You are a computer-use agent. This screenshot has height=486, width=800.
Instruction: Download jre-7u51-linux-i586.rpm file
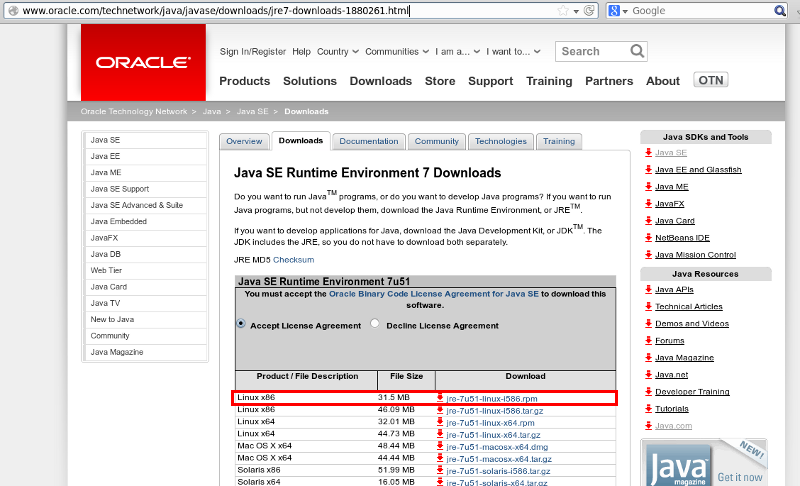[x=491, y=399]
